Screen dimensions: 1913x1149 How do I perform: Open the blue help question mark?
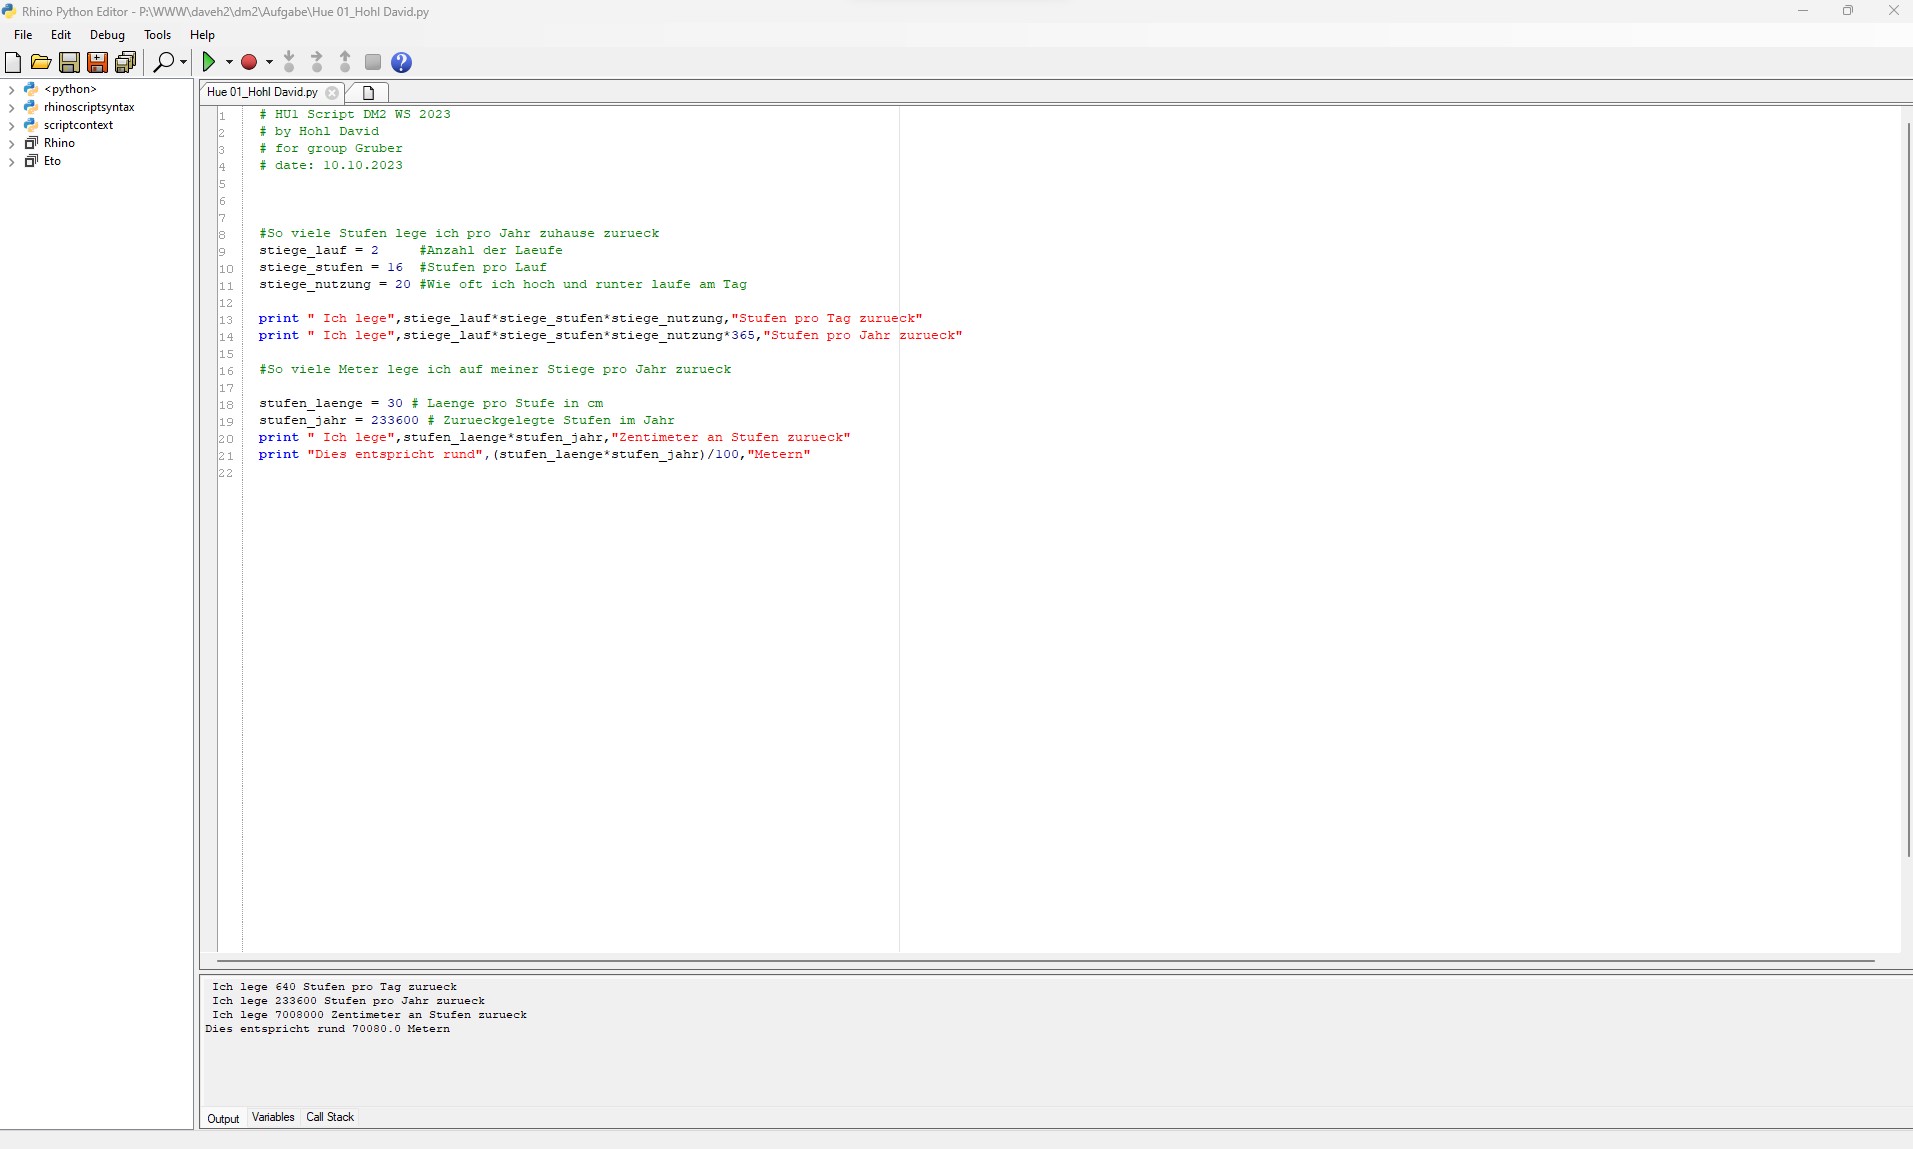click(x=401, y=63)
